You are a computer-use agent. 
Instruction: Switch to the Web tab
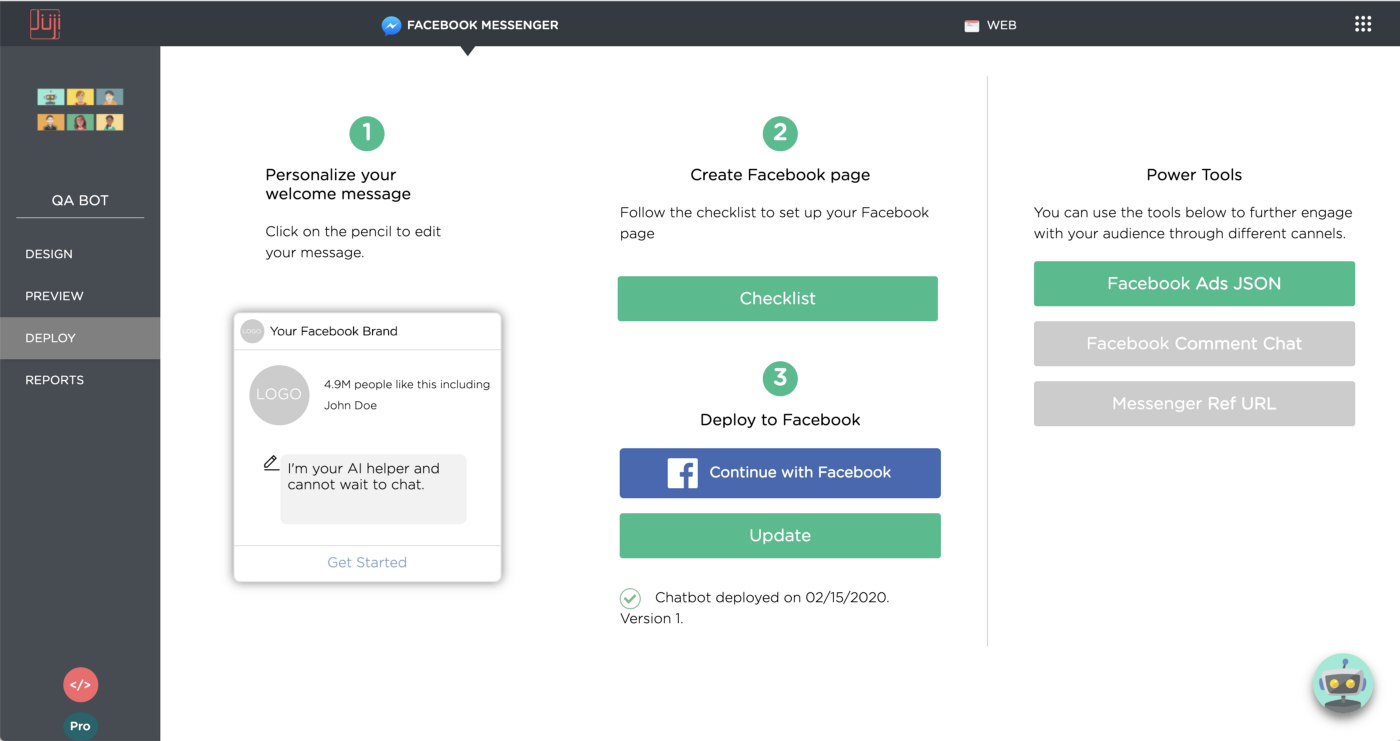click(990, 25)
